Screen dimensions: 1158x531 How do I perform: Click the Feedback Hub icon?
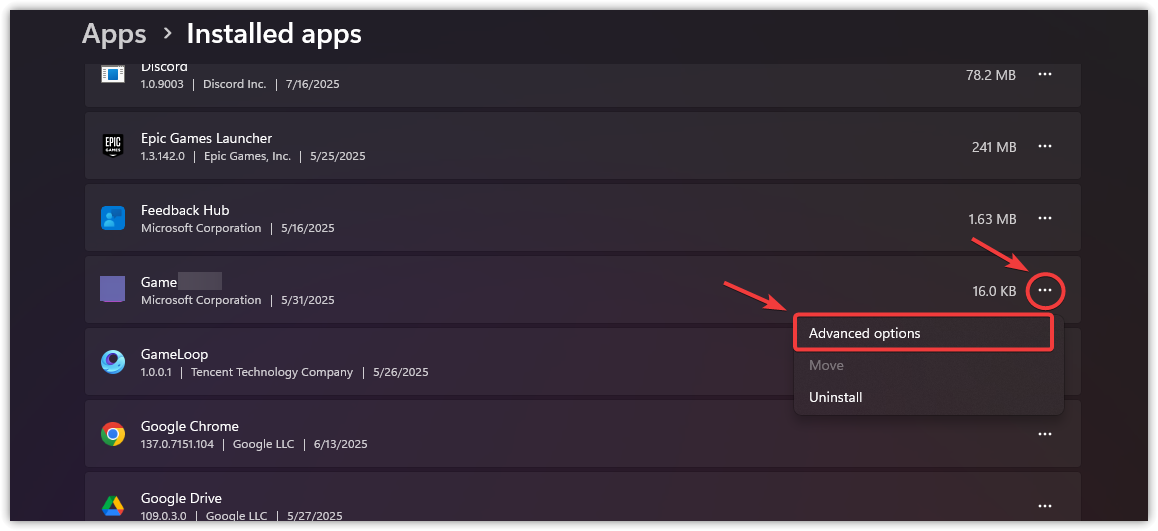tap(113, 218)
